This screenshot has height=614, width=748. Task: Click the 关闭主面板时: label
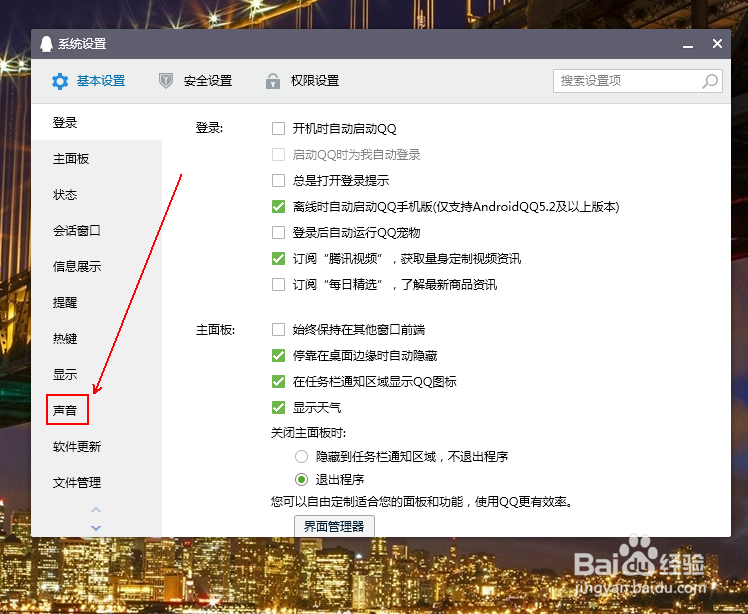pyautogui.click(x=308, y=433)
